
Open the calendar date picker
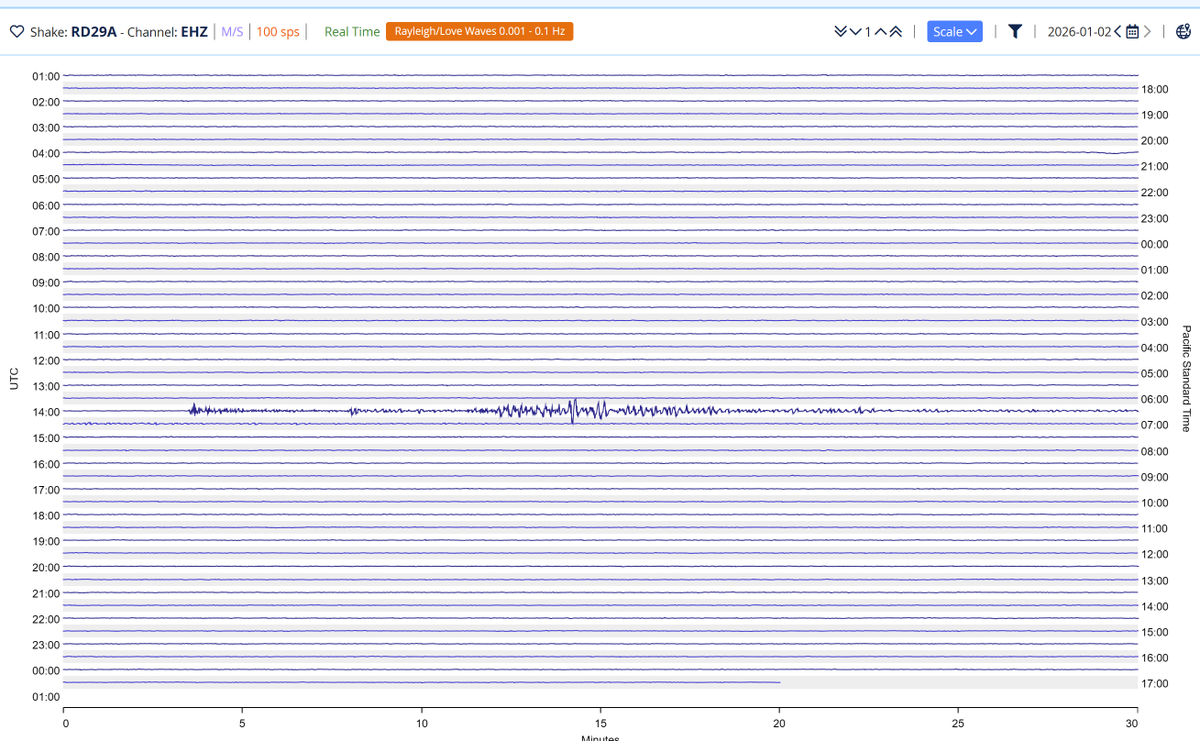1132,32
